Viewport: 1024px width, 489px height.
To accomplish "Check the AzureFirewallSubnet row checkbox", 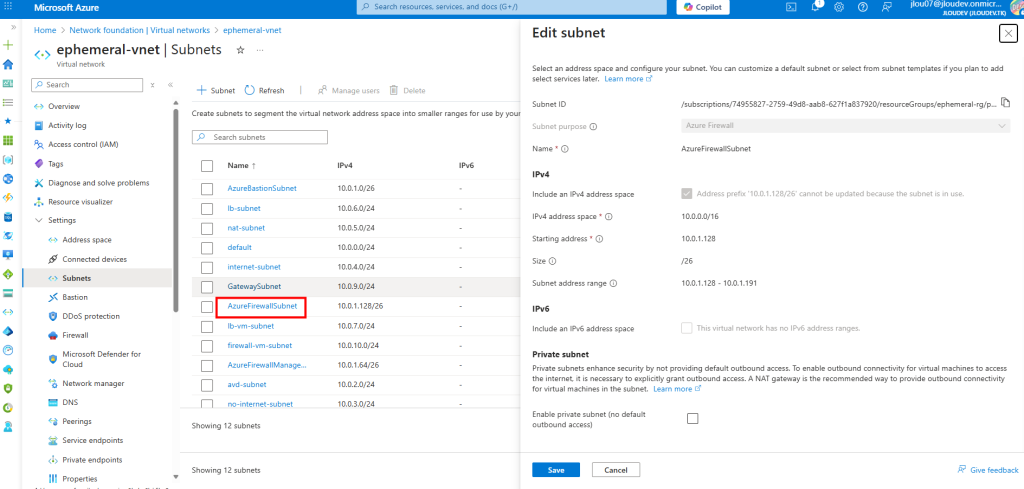I will 207,306.
